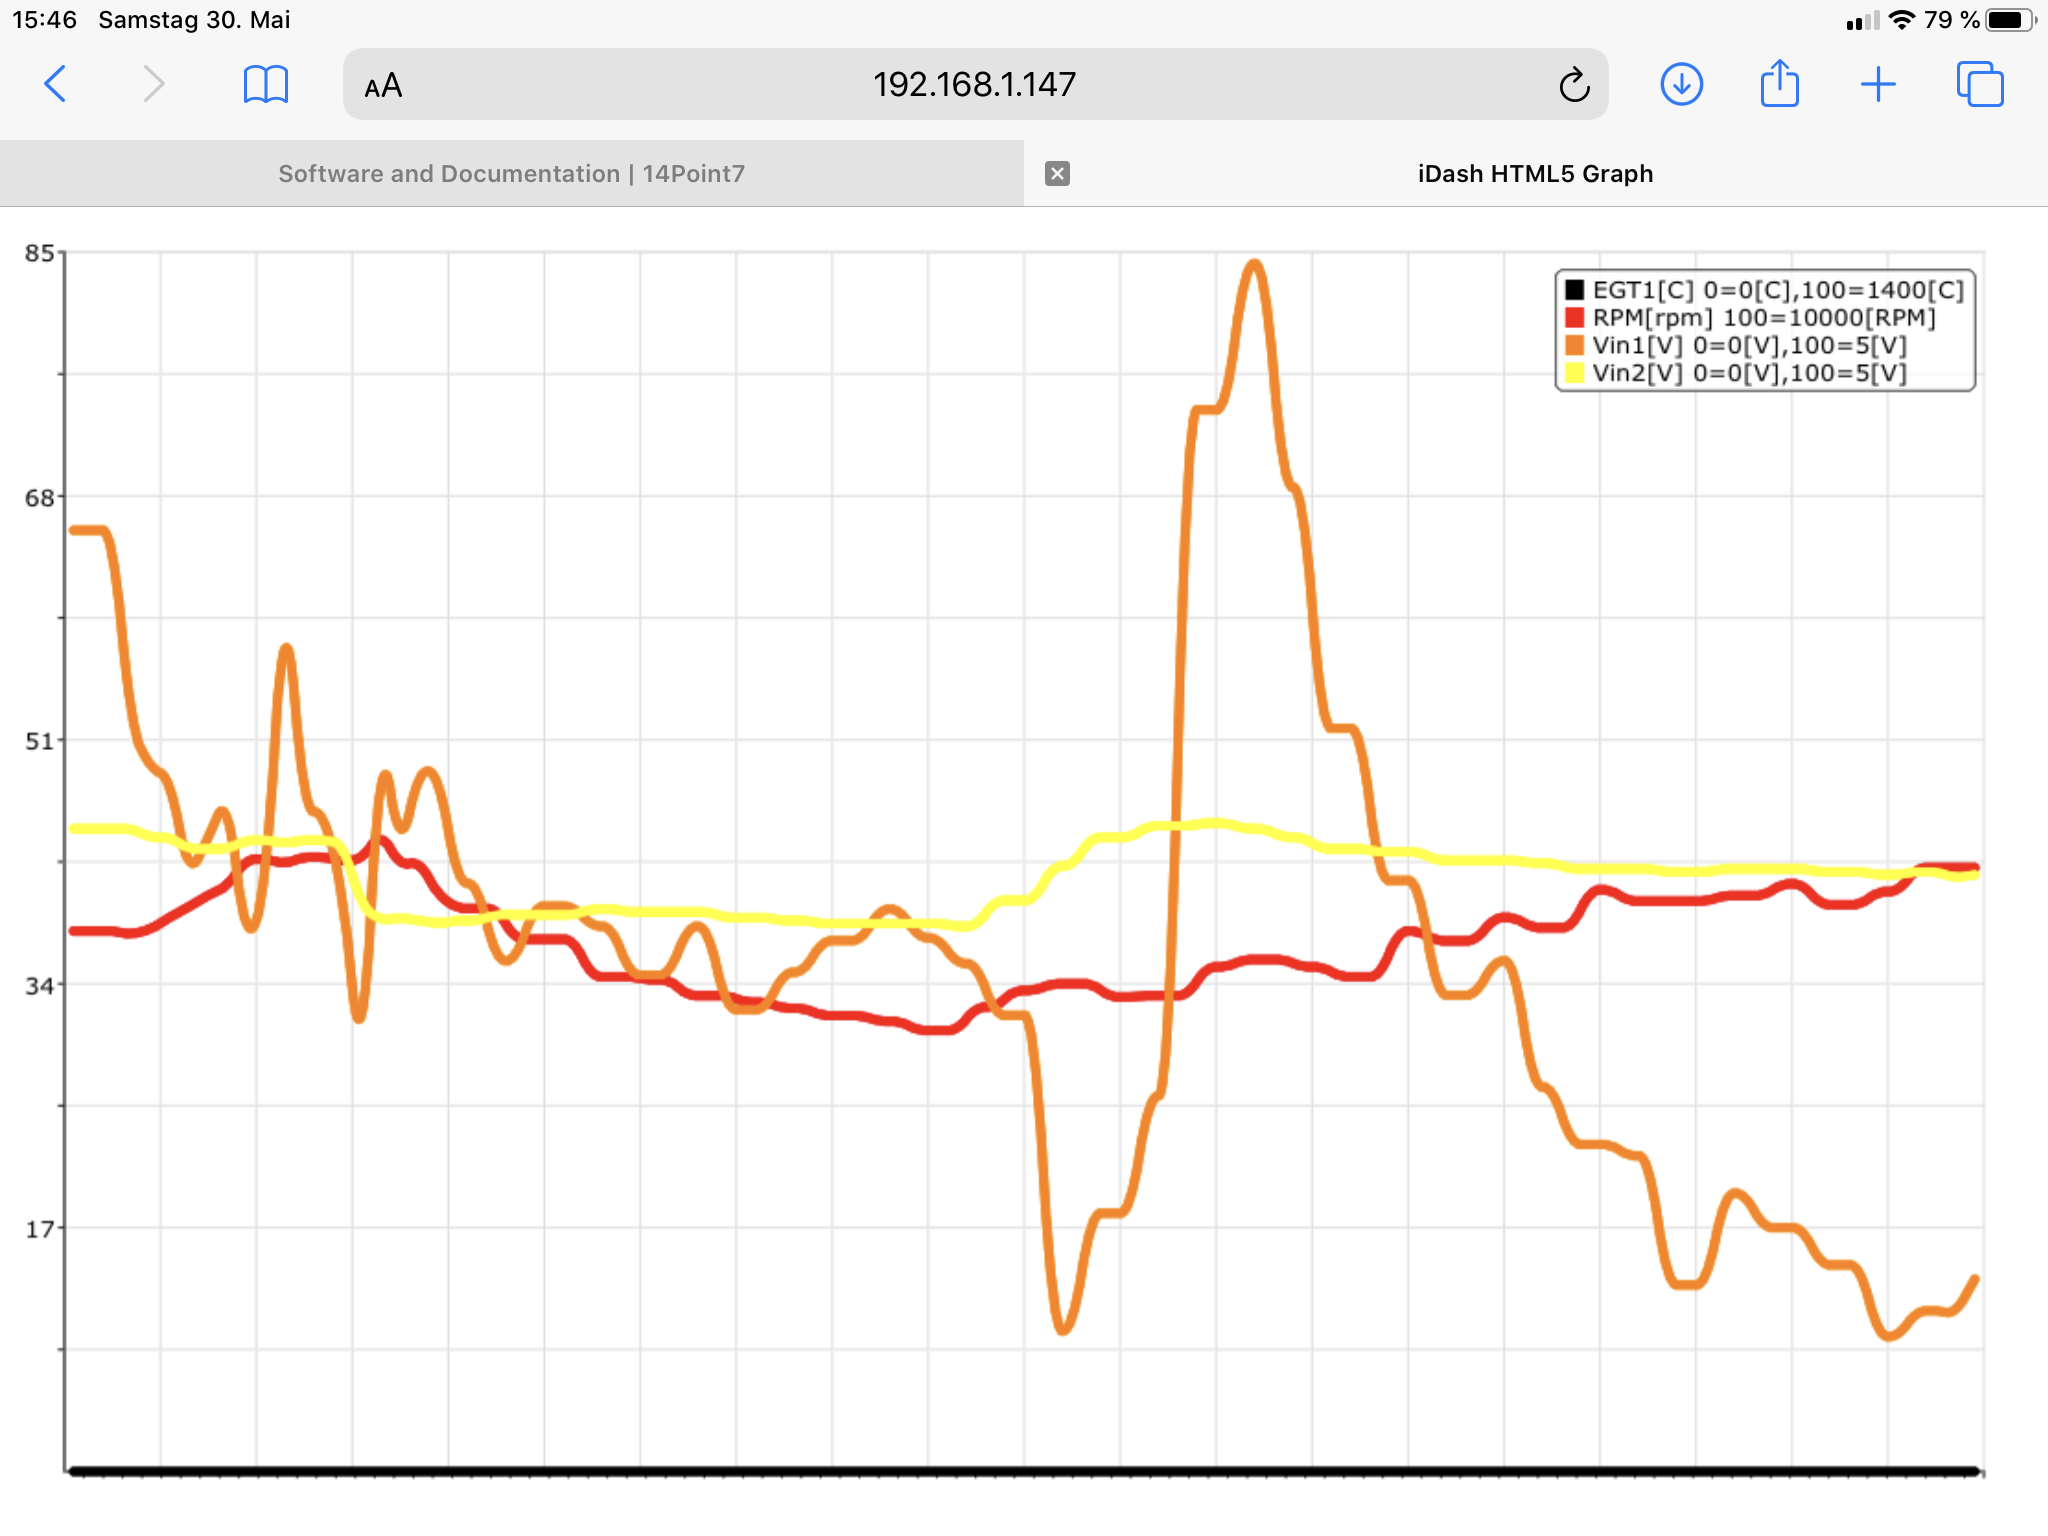Switch to the Software and Documentation tab

pyautogui.click(x=510, y=173)
